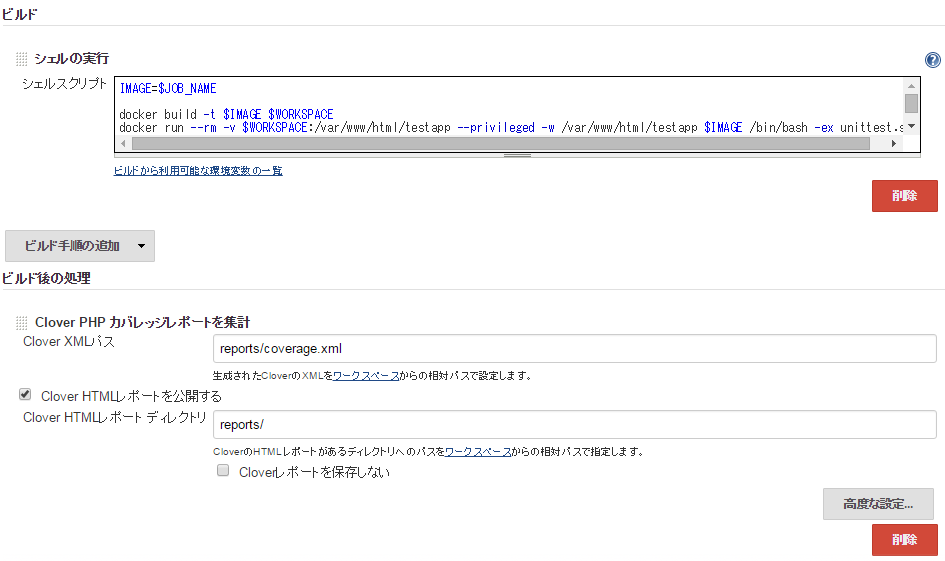This screenshot has width=945, height=561.
Task: Click the script box's right scroll arrow
Action: [x=893, y=144]
